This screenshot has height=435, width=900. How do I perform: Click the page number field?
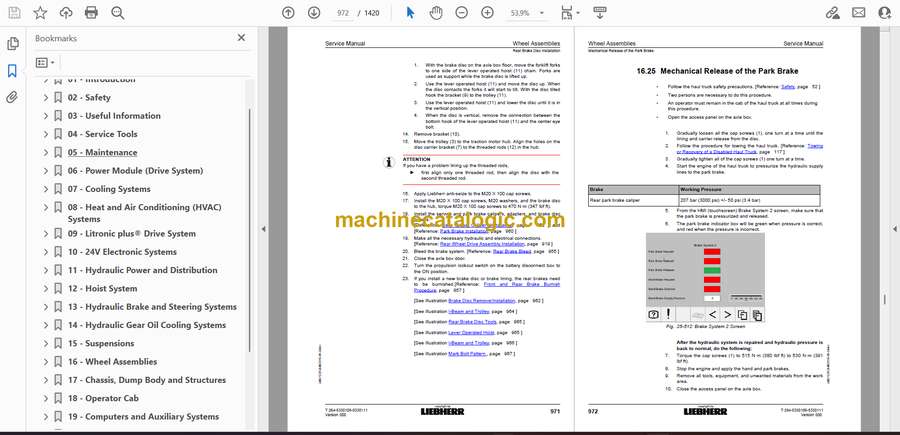pyautogui.click(x=341, y=13)
